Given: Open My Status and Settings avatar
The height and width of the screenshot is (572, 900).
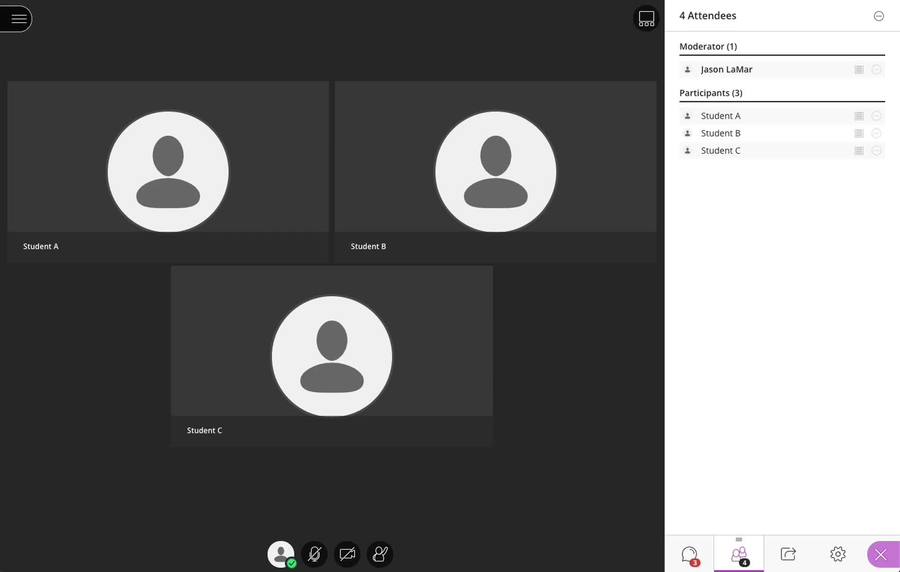Looking at the screenshot, I should click(x=281, y=554).
